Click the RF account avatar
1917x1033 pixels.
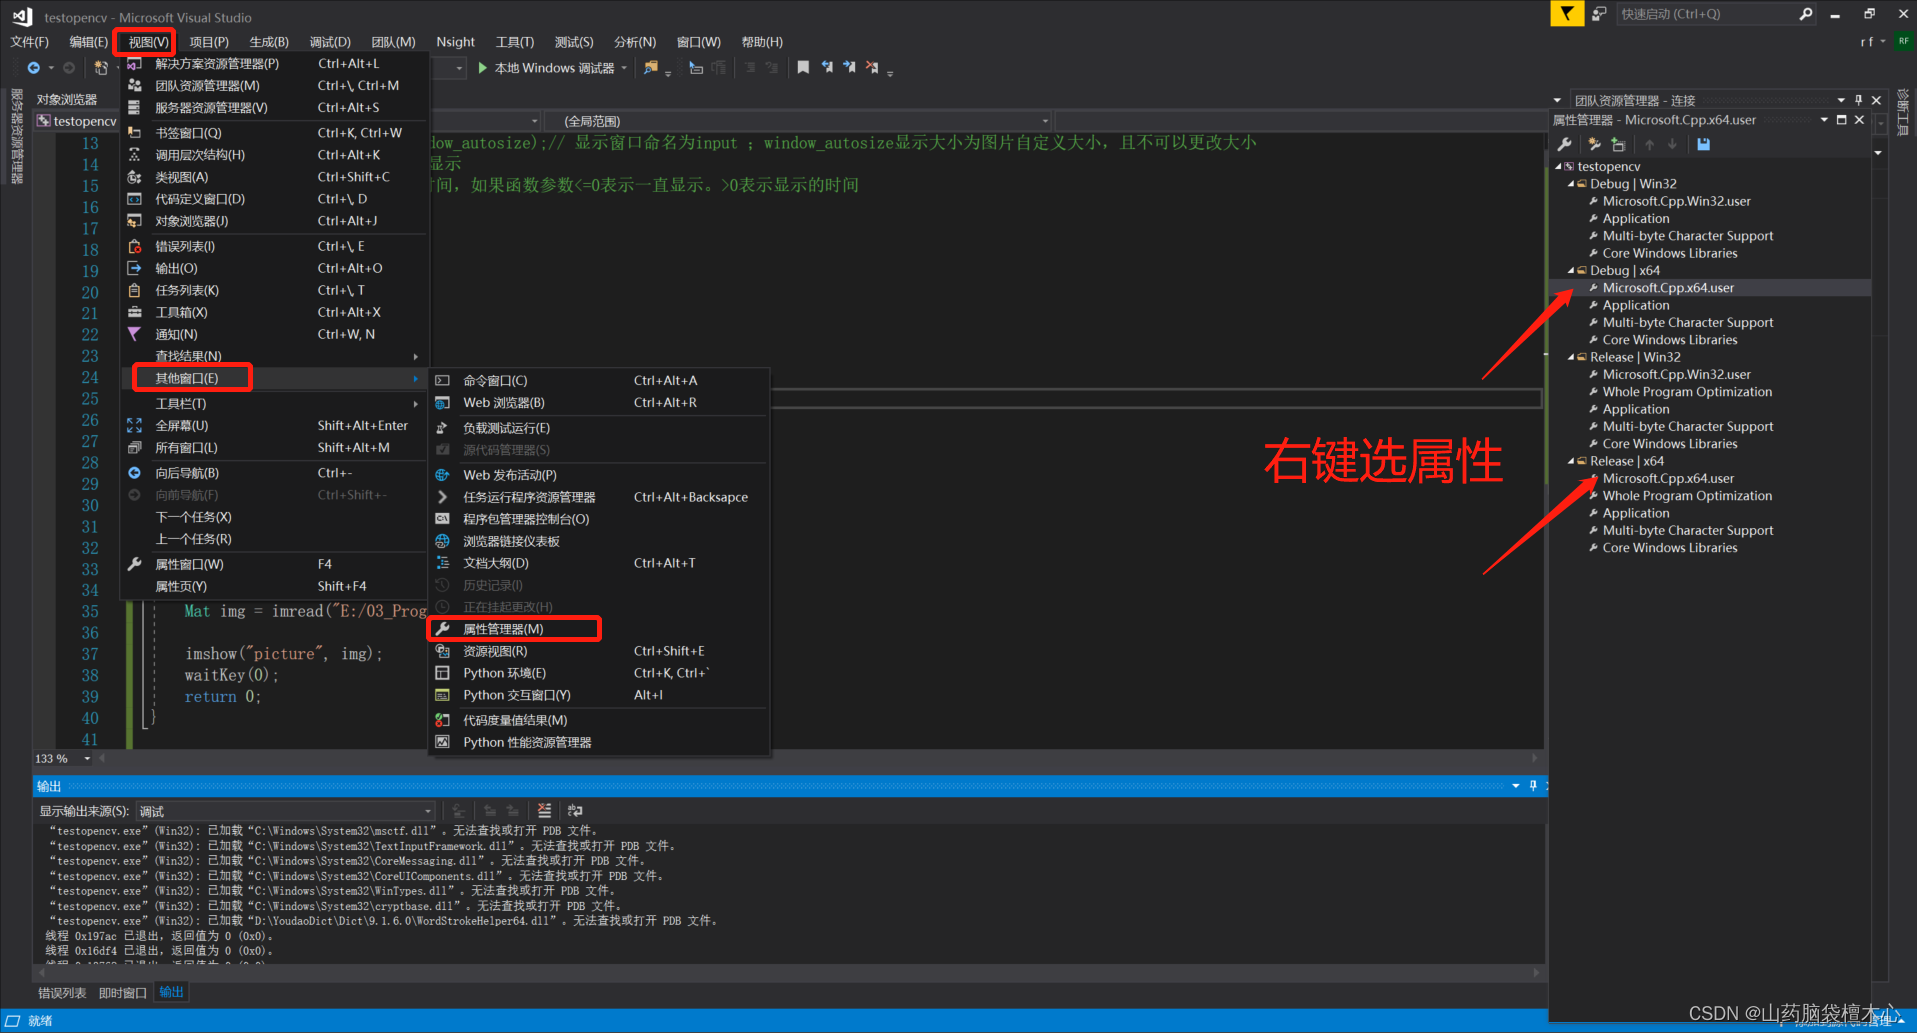(x=1903, y=41)
